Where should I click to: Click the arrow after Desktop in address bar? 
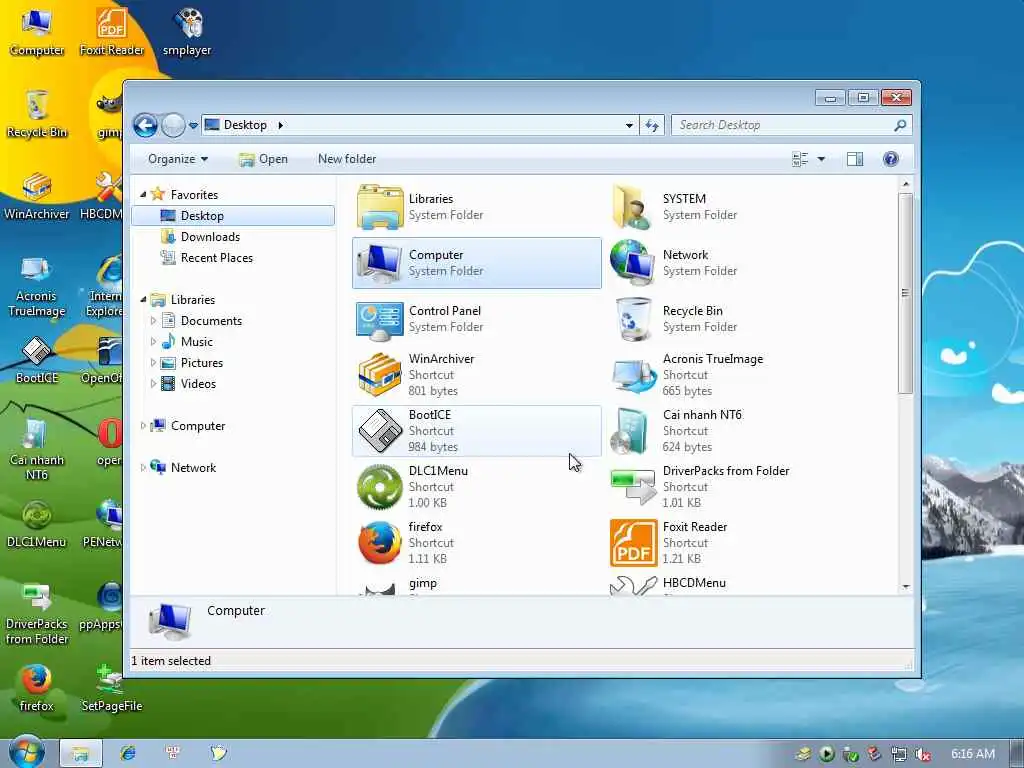pos(280,125)
